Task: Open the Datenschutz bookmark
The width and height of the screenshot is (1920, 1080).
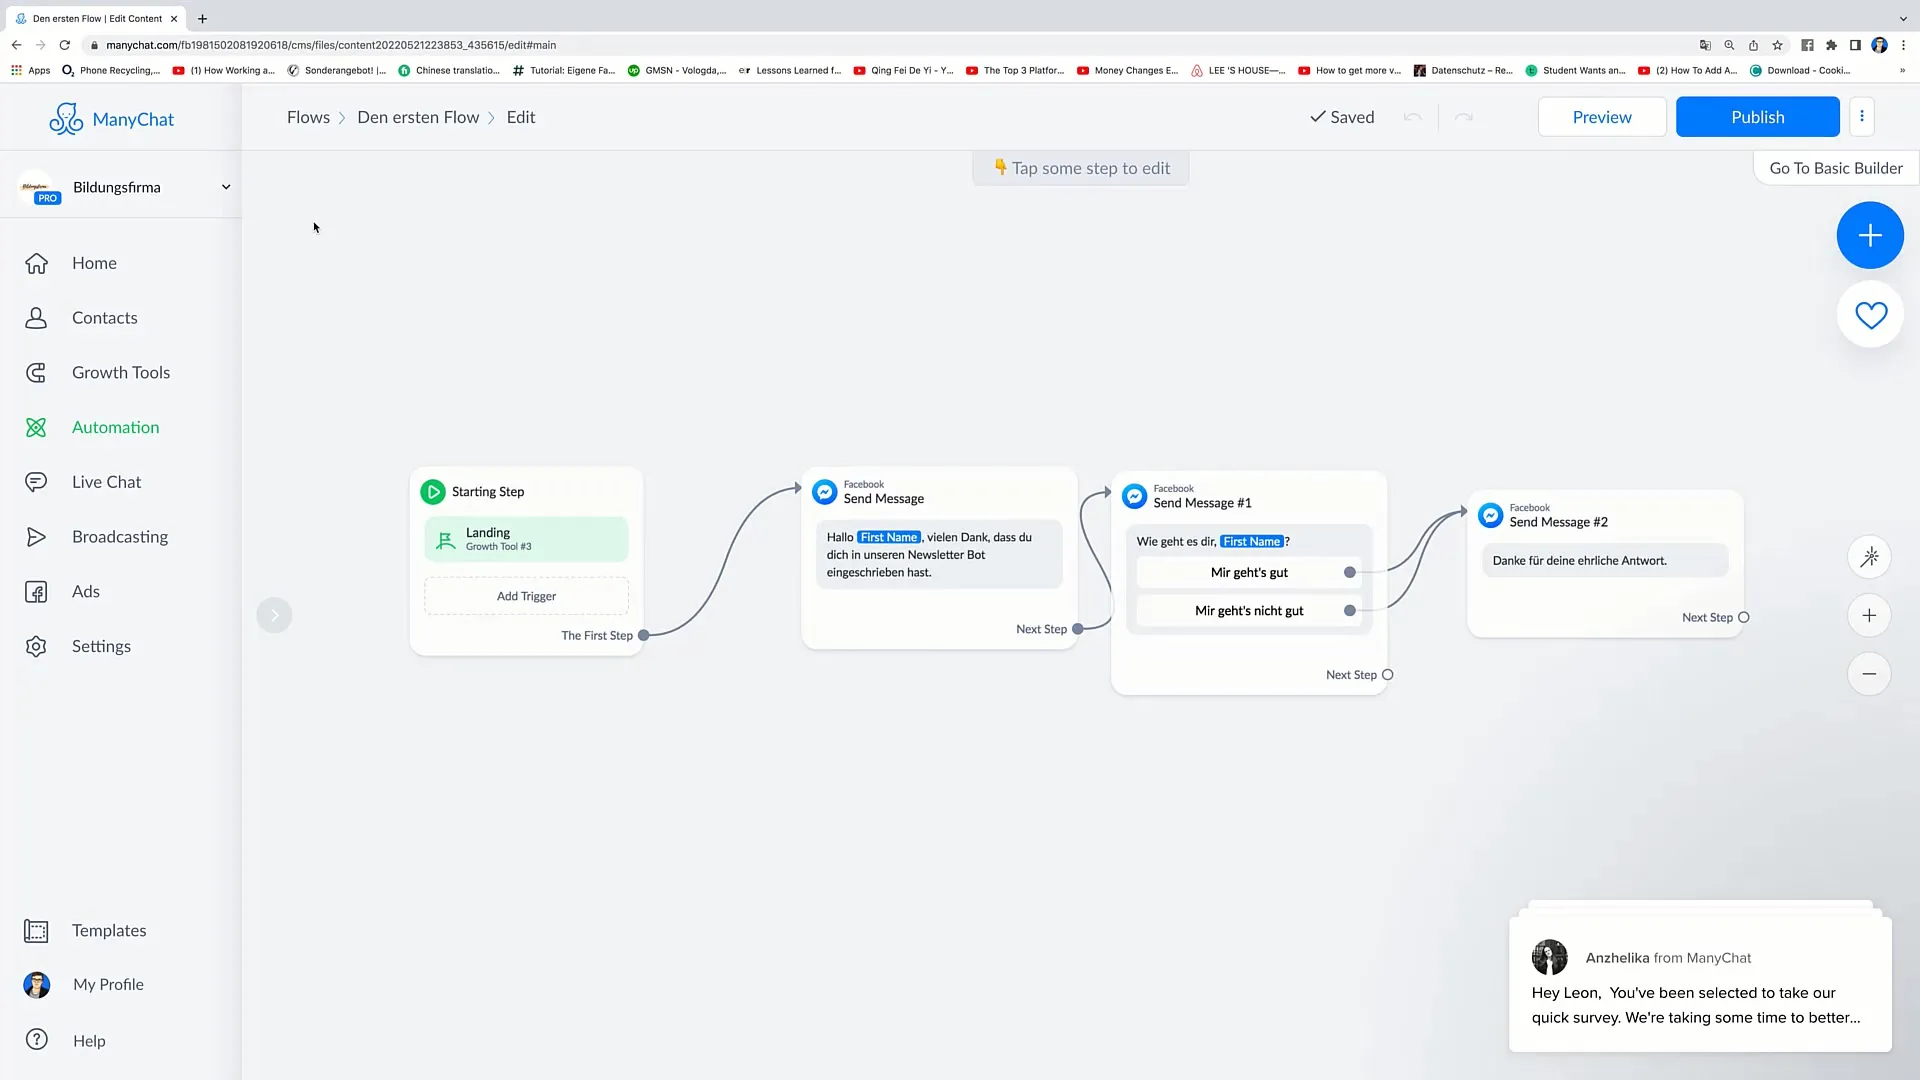Action: point(1462,71)
